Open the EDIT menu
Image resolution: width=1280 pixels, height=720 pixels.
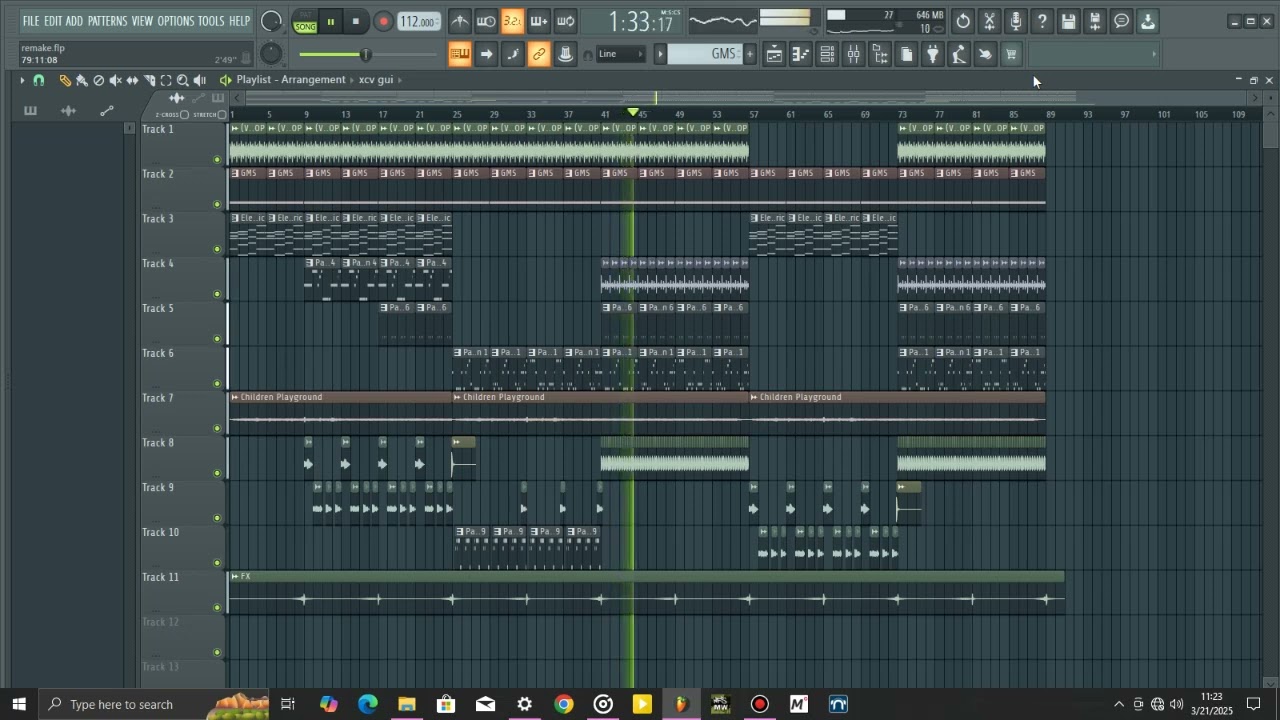pyautogui.click(x=53, y=21)
